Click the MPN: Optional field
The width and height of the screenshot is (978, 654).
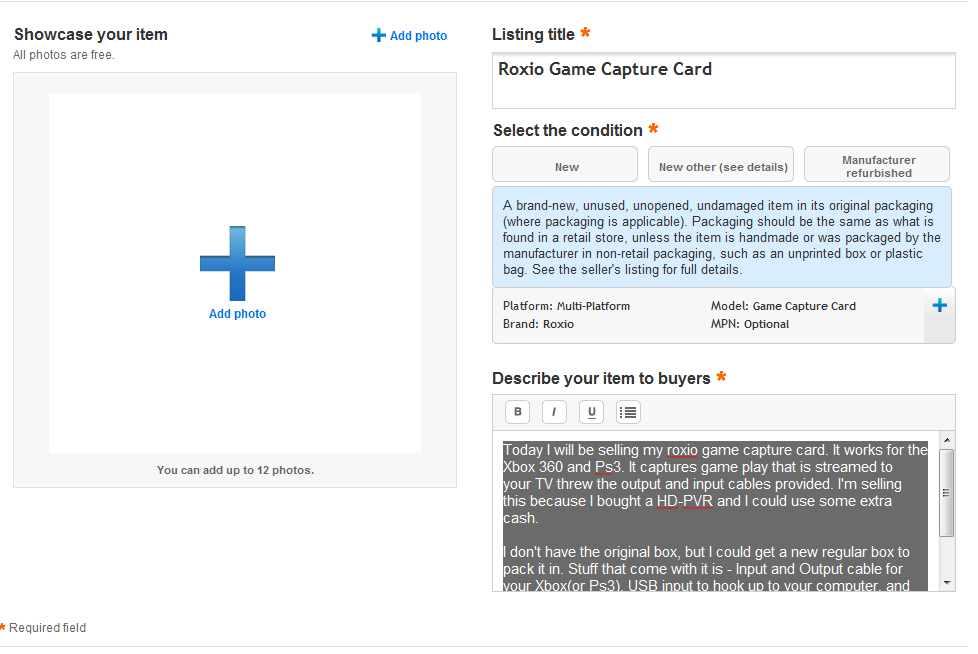tap(749, 324)
